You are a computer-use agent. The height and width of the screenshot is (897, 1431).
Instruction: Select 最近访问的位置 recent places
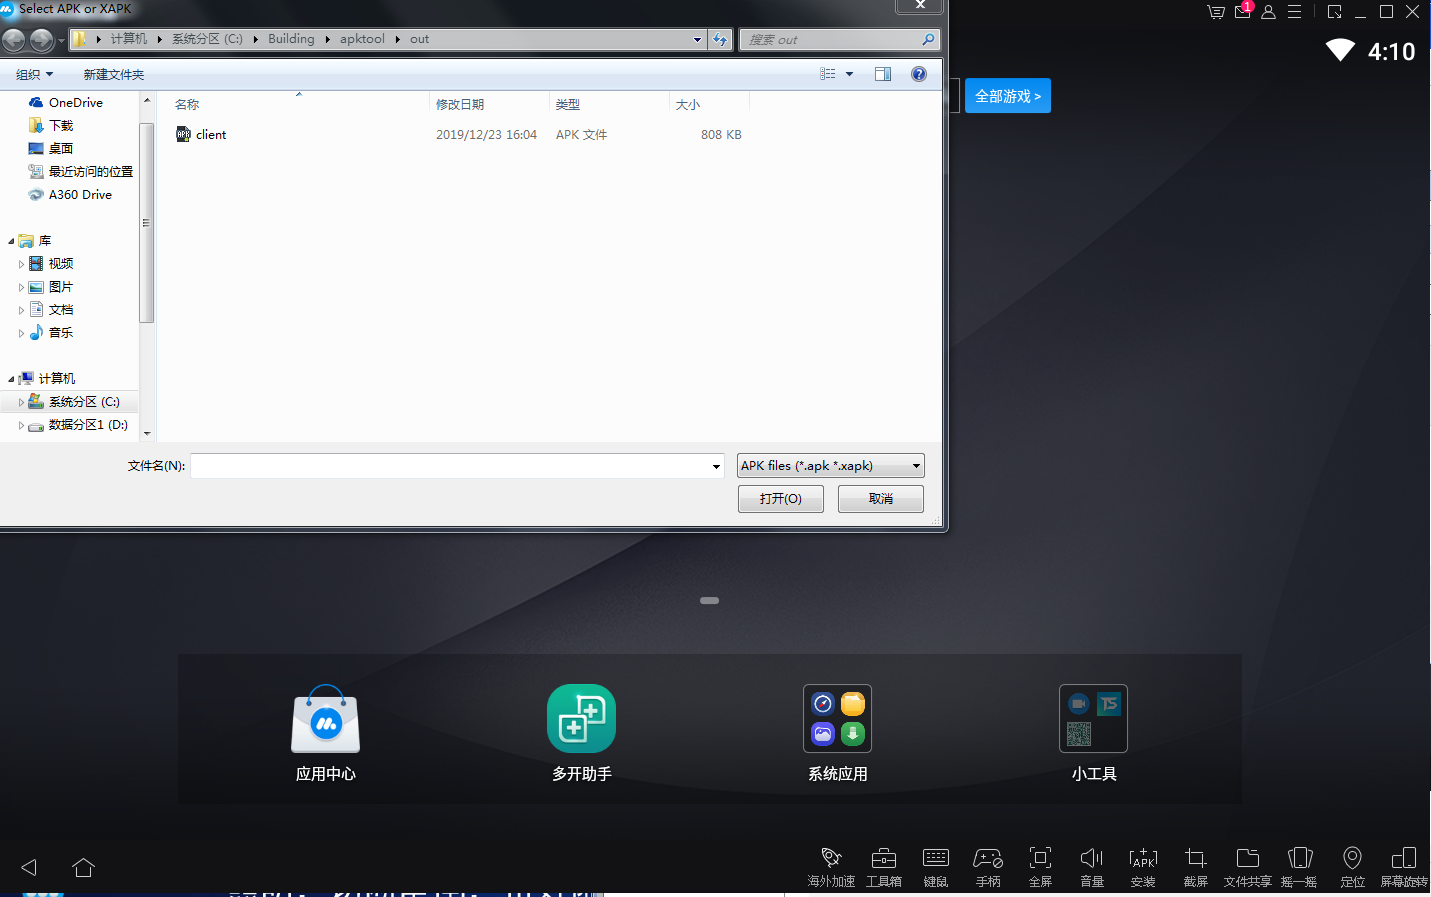pos(81,171)
